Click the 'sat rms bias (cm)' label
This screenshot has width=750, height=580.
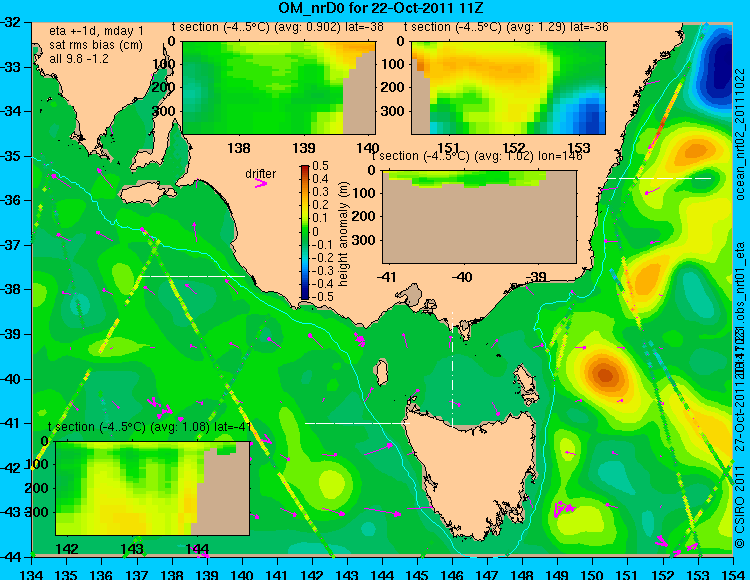(96, 45)
